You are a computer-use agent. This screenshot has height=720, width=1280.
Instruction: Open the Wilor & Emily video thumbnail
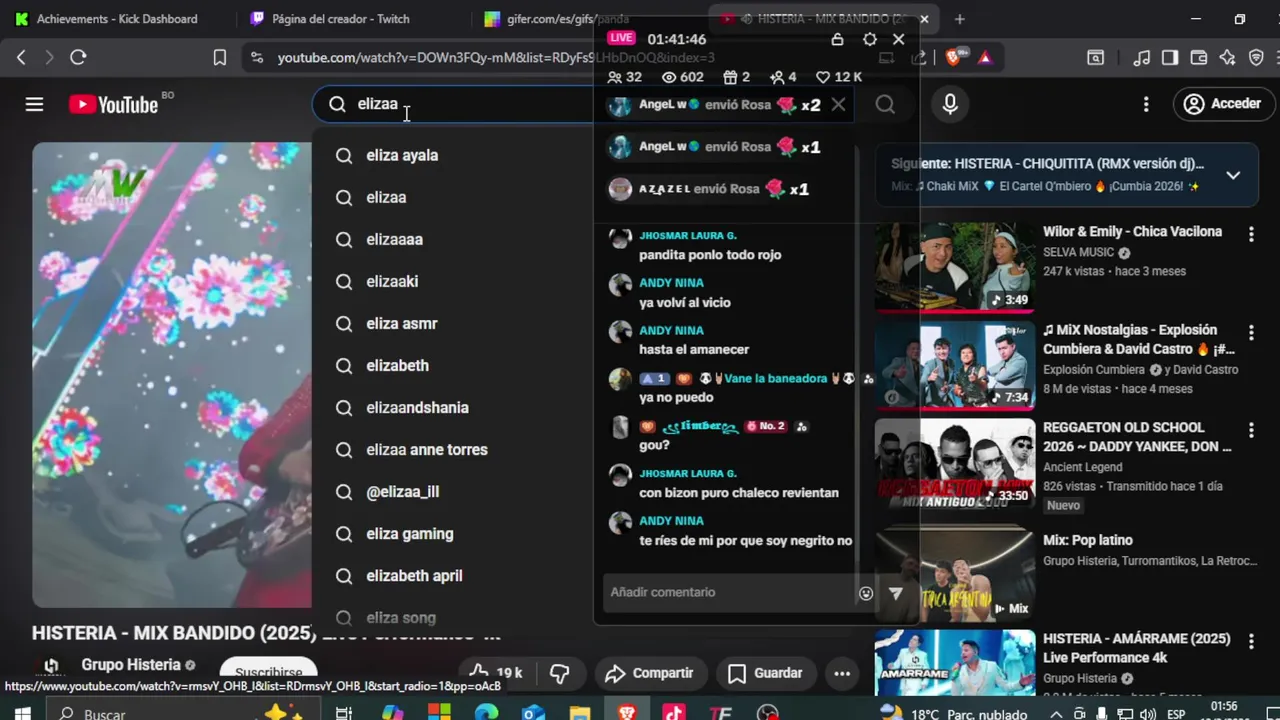(x=955, y=267)
